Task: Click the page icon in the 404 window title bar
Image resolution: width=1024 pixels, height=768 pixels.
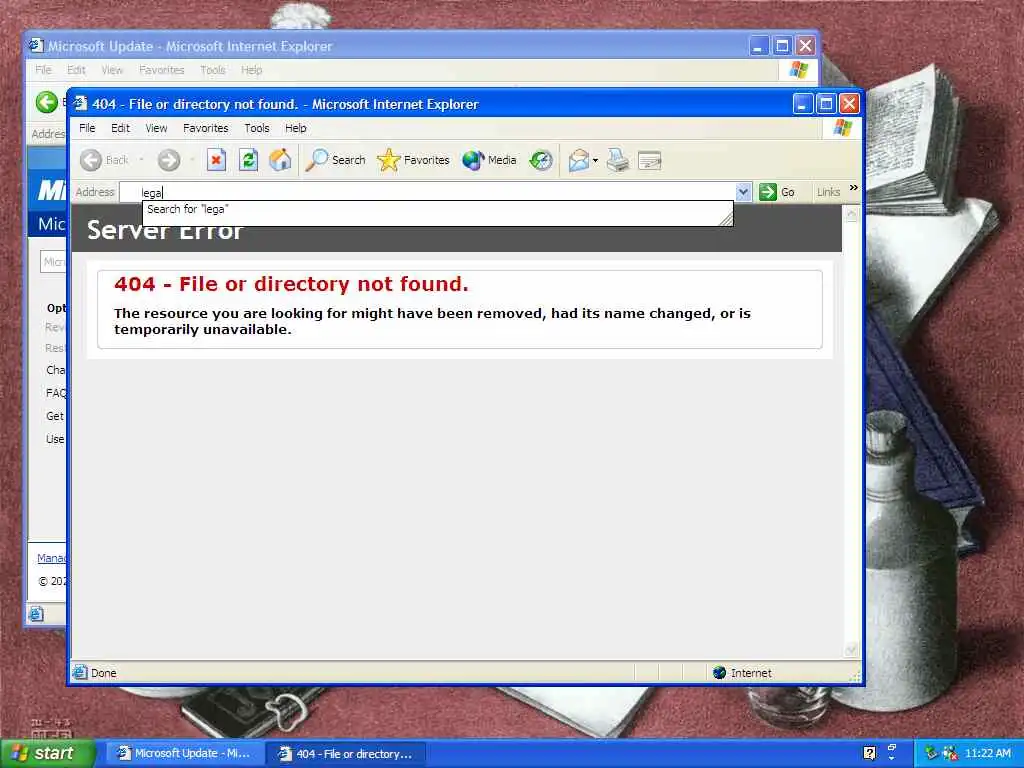Action: [x=81, y=104]
